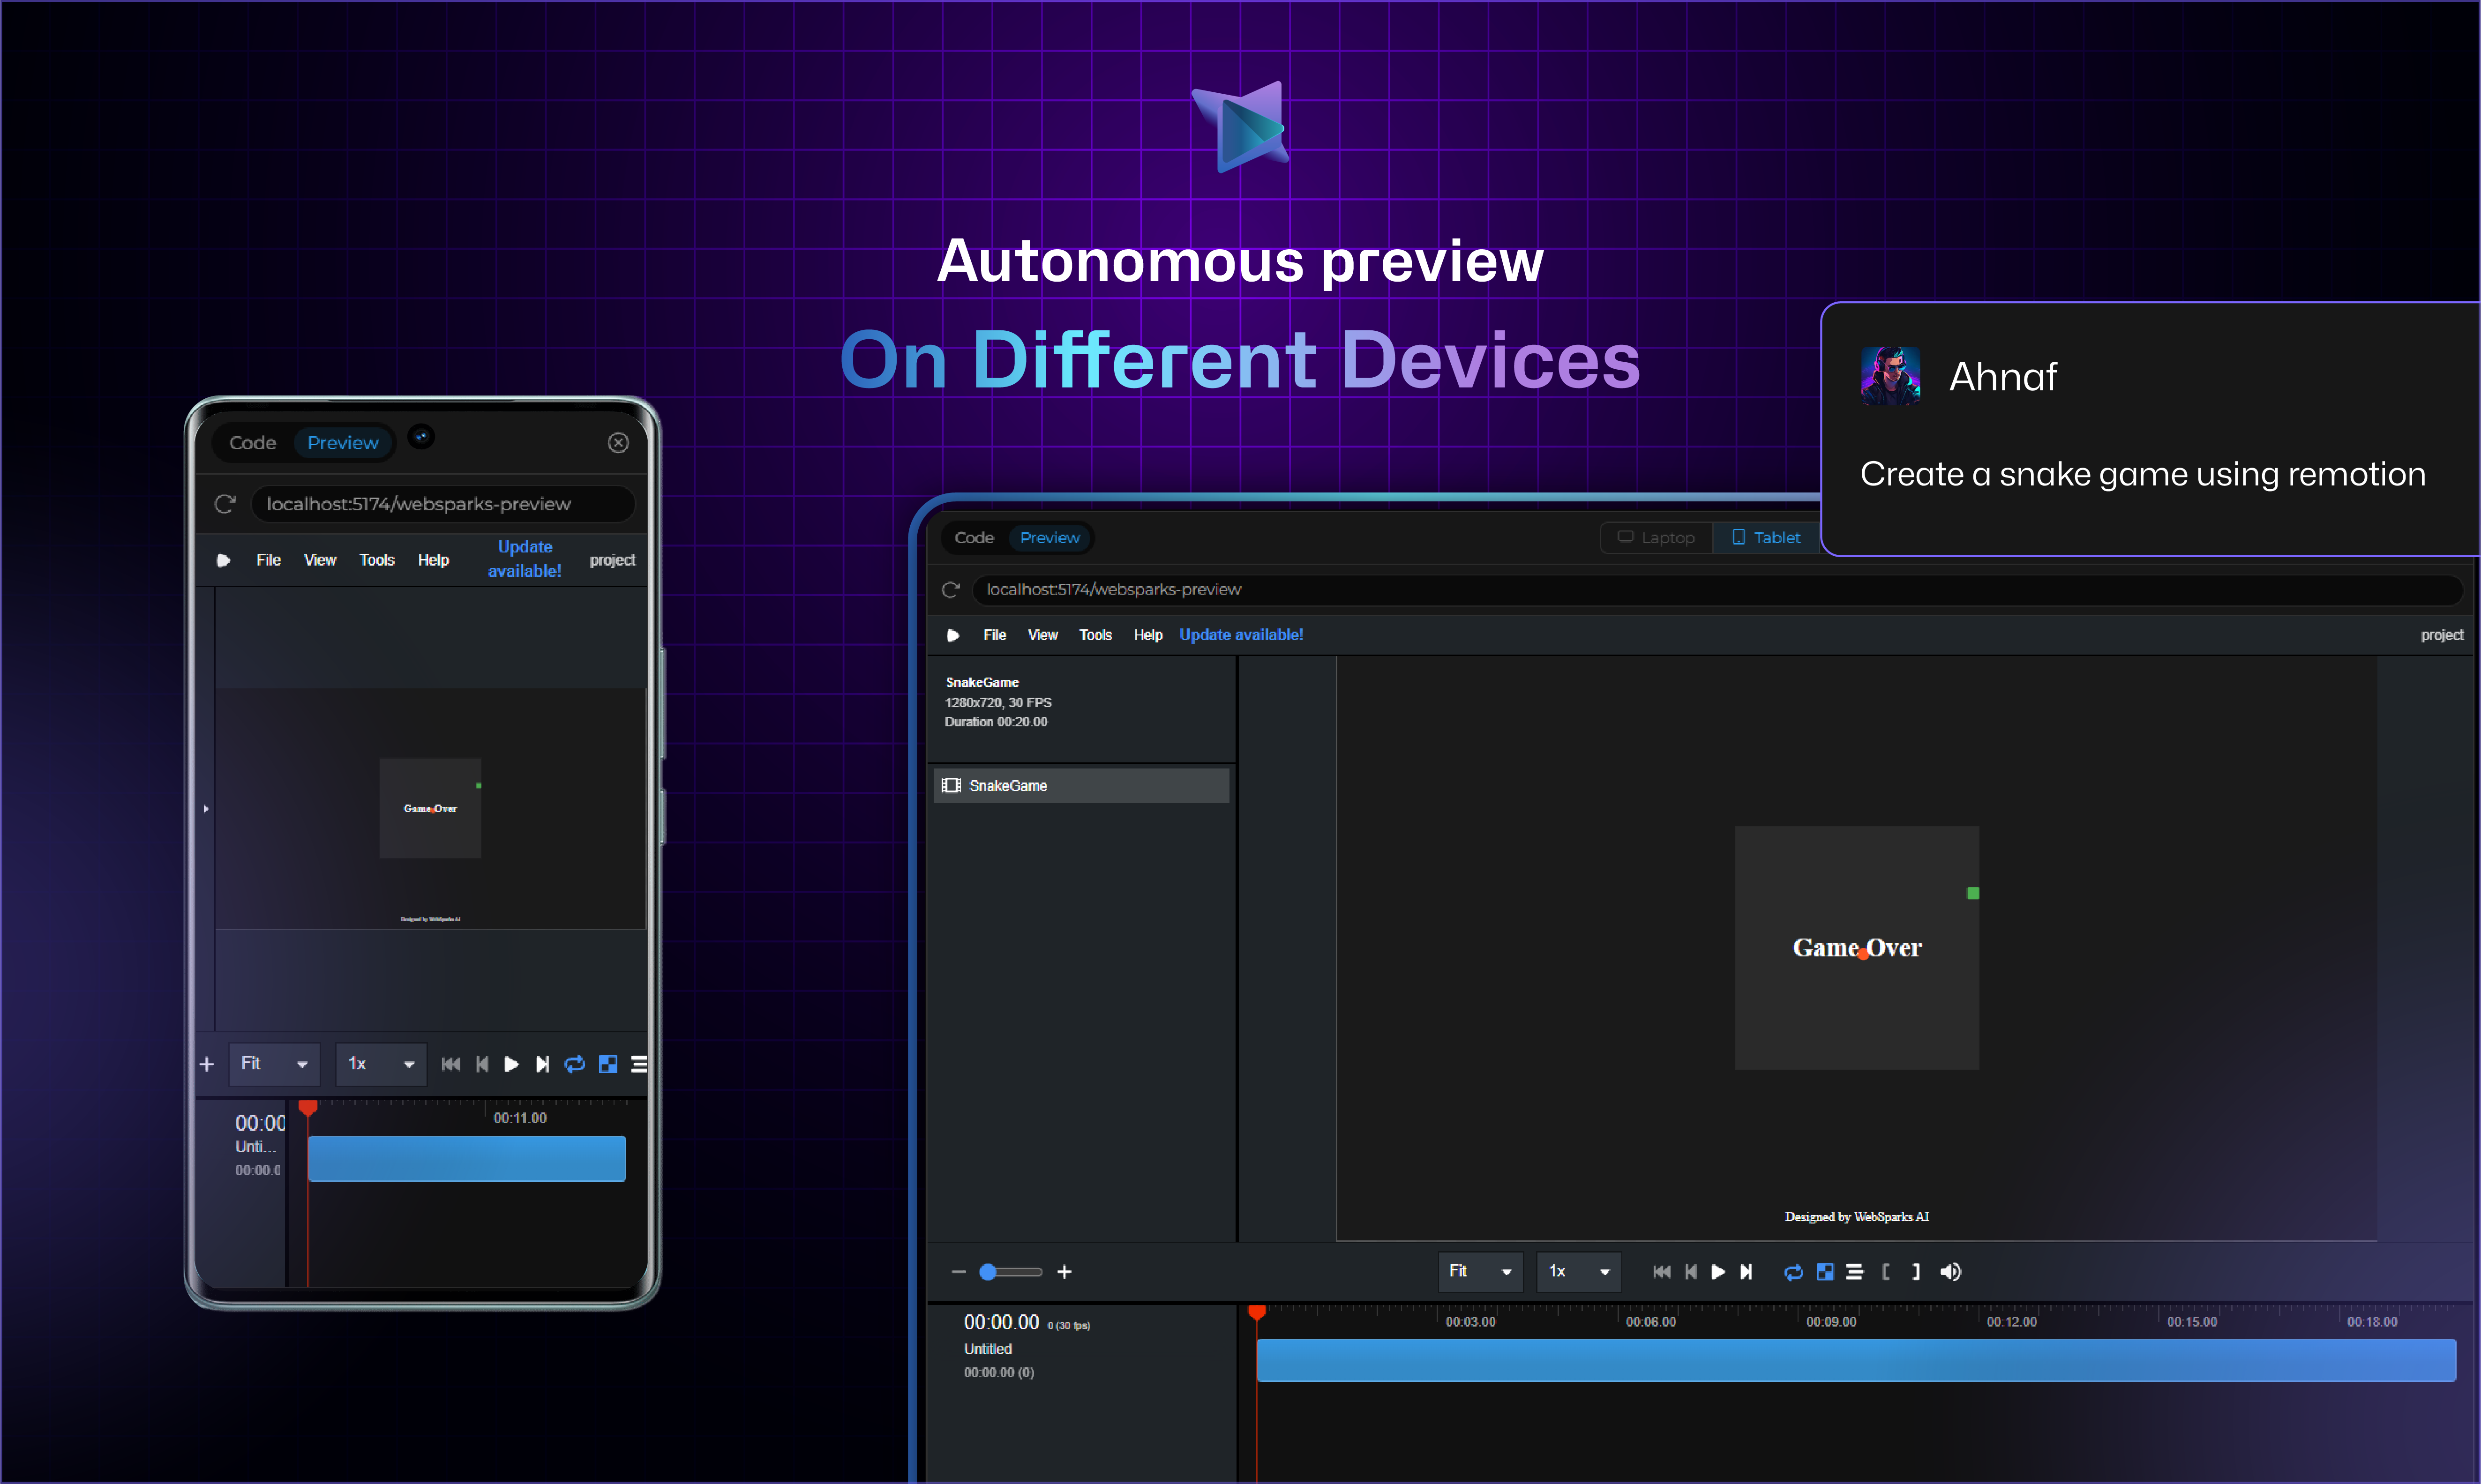Step forward one frame on phone

[x=543, y=1064]
